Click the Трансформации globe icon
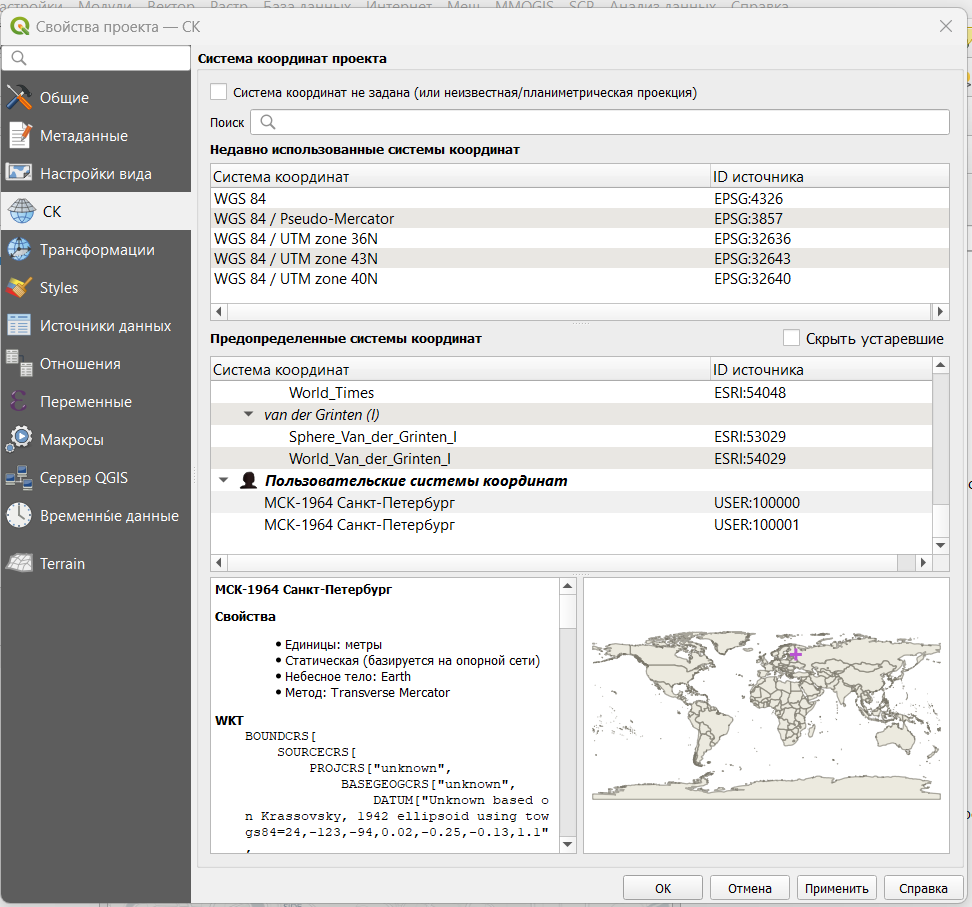972x907 pixels. 19,249
